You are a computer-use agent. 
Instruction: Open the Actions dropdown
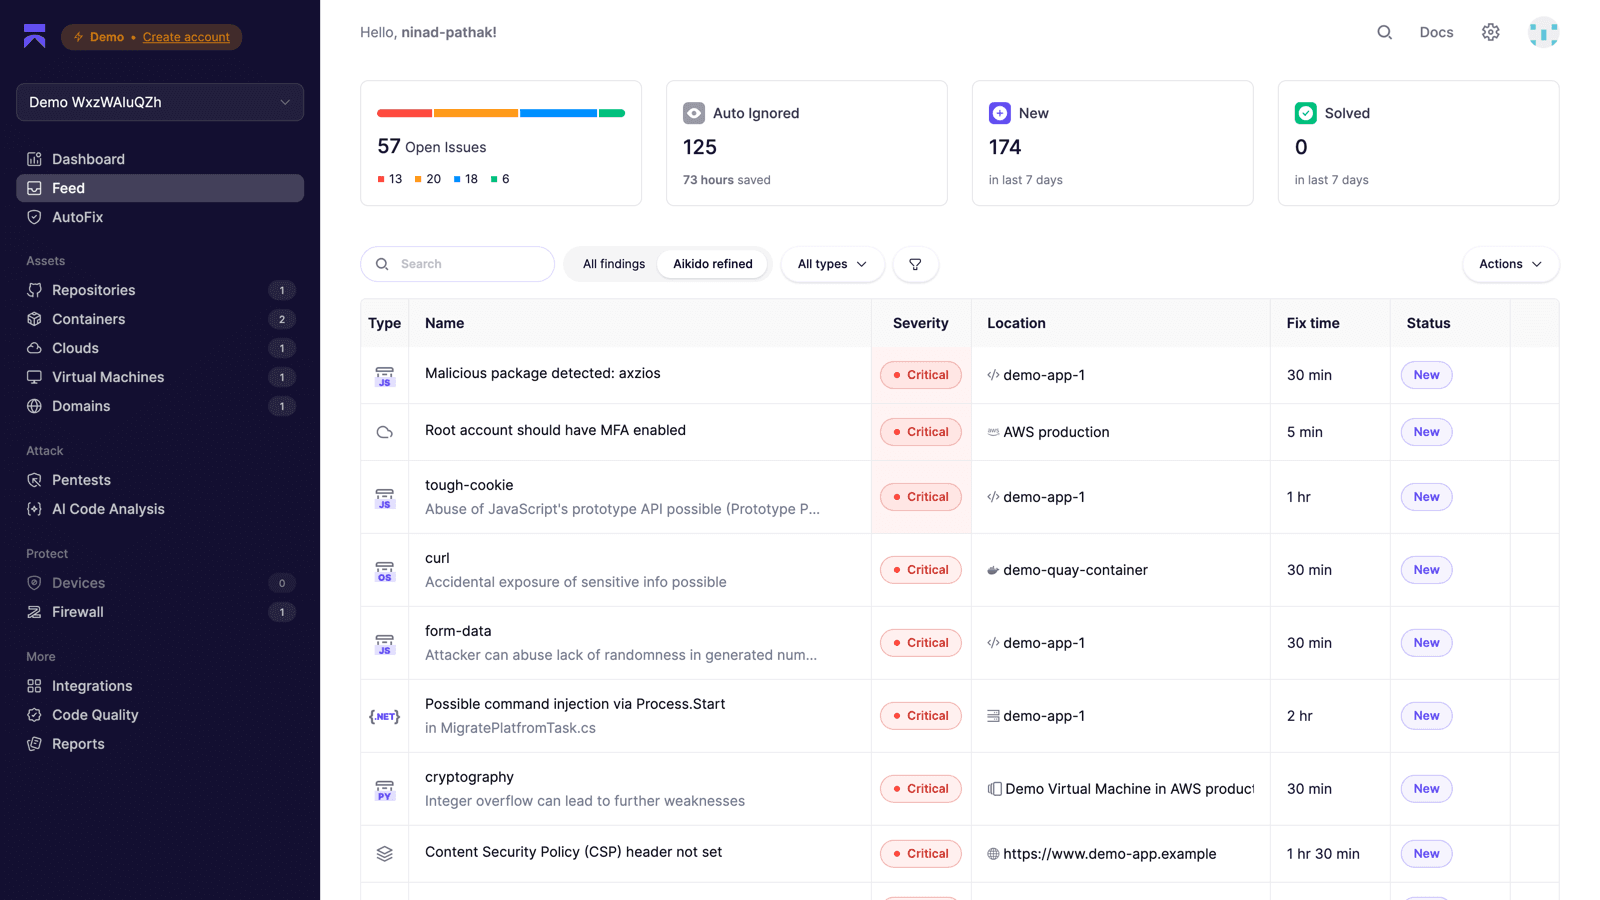click(x=1510, y=264)
